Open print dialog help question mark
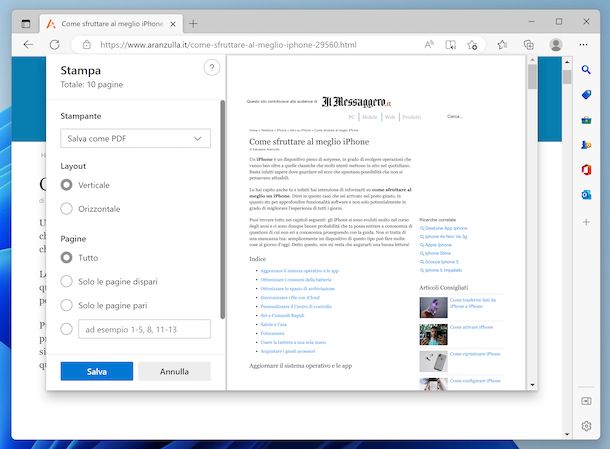Screen dimensions: 610x449 [x=212, y=68]
